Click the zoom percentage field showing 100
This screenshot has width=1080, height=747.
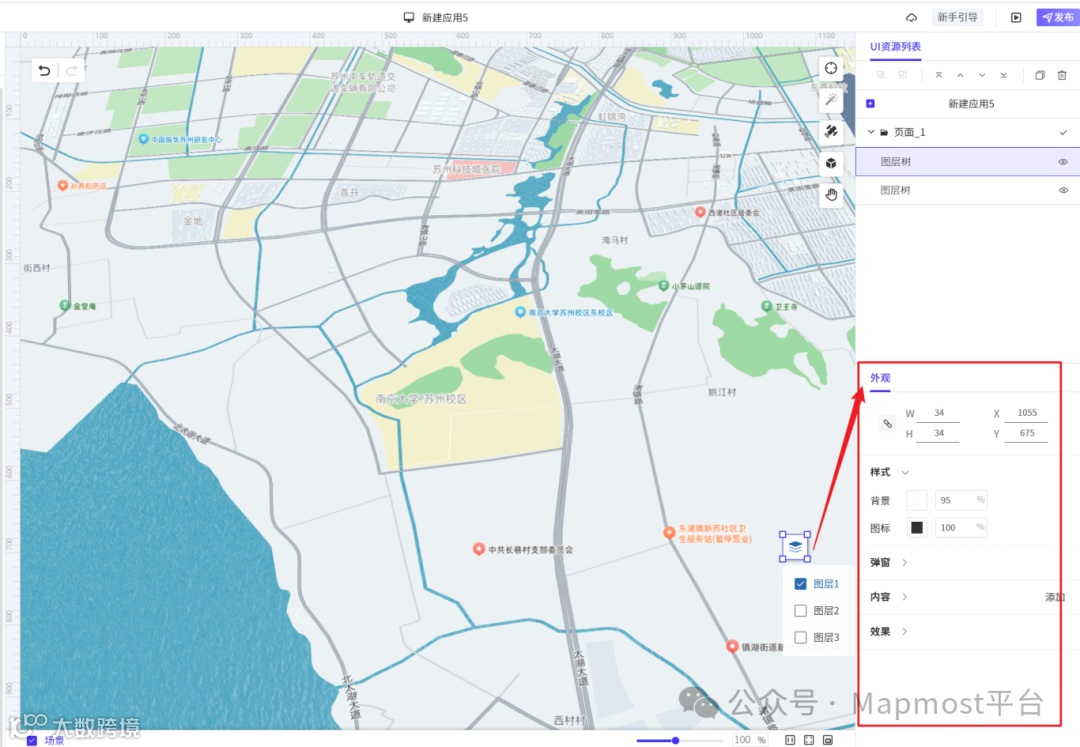[x=750, y=740]
